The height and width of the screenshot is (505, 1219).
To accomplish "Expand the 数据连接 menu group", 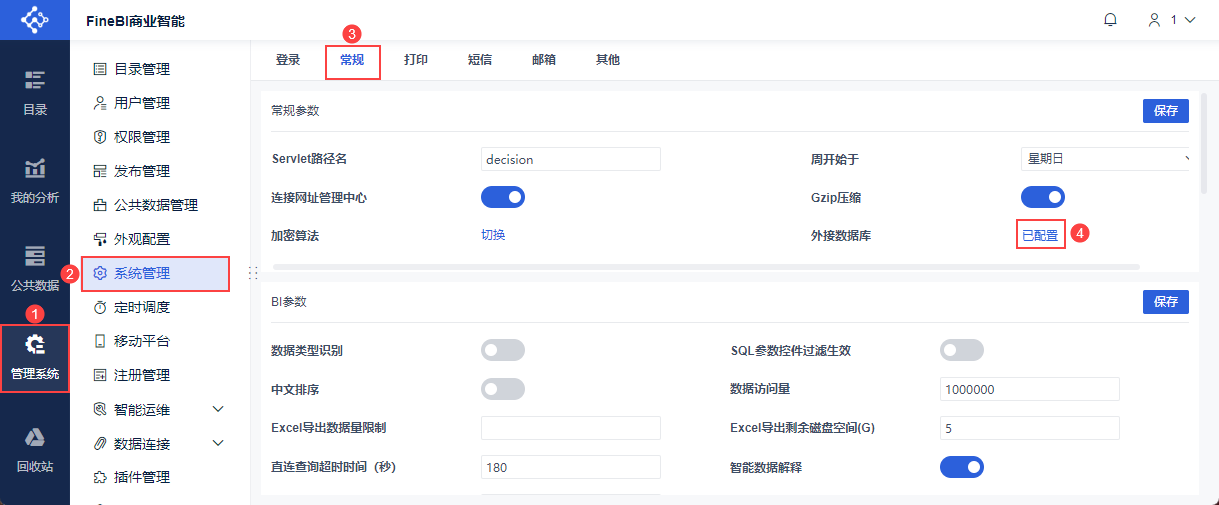I will (218, 443).
